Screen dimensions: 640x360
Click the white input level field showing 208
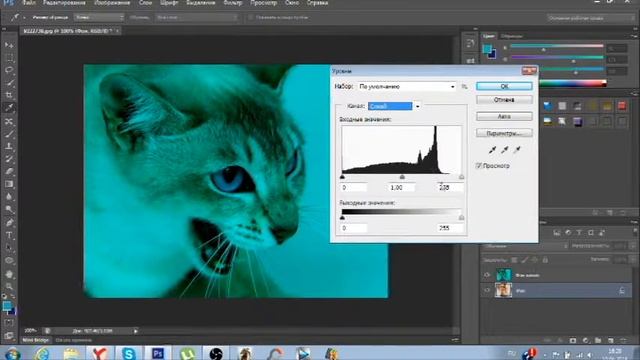451,187
